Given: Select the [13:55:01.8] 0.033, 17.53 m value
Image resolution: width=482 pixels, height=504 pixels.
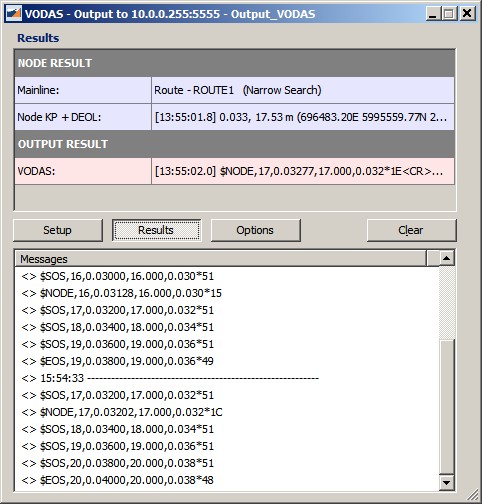Looking at the screenshot, I should coord(303,117).
